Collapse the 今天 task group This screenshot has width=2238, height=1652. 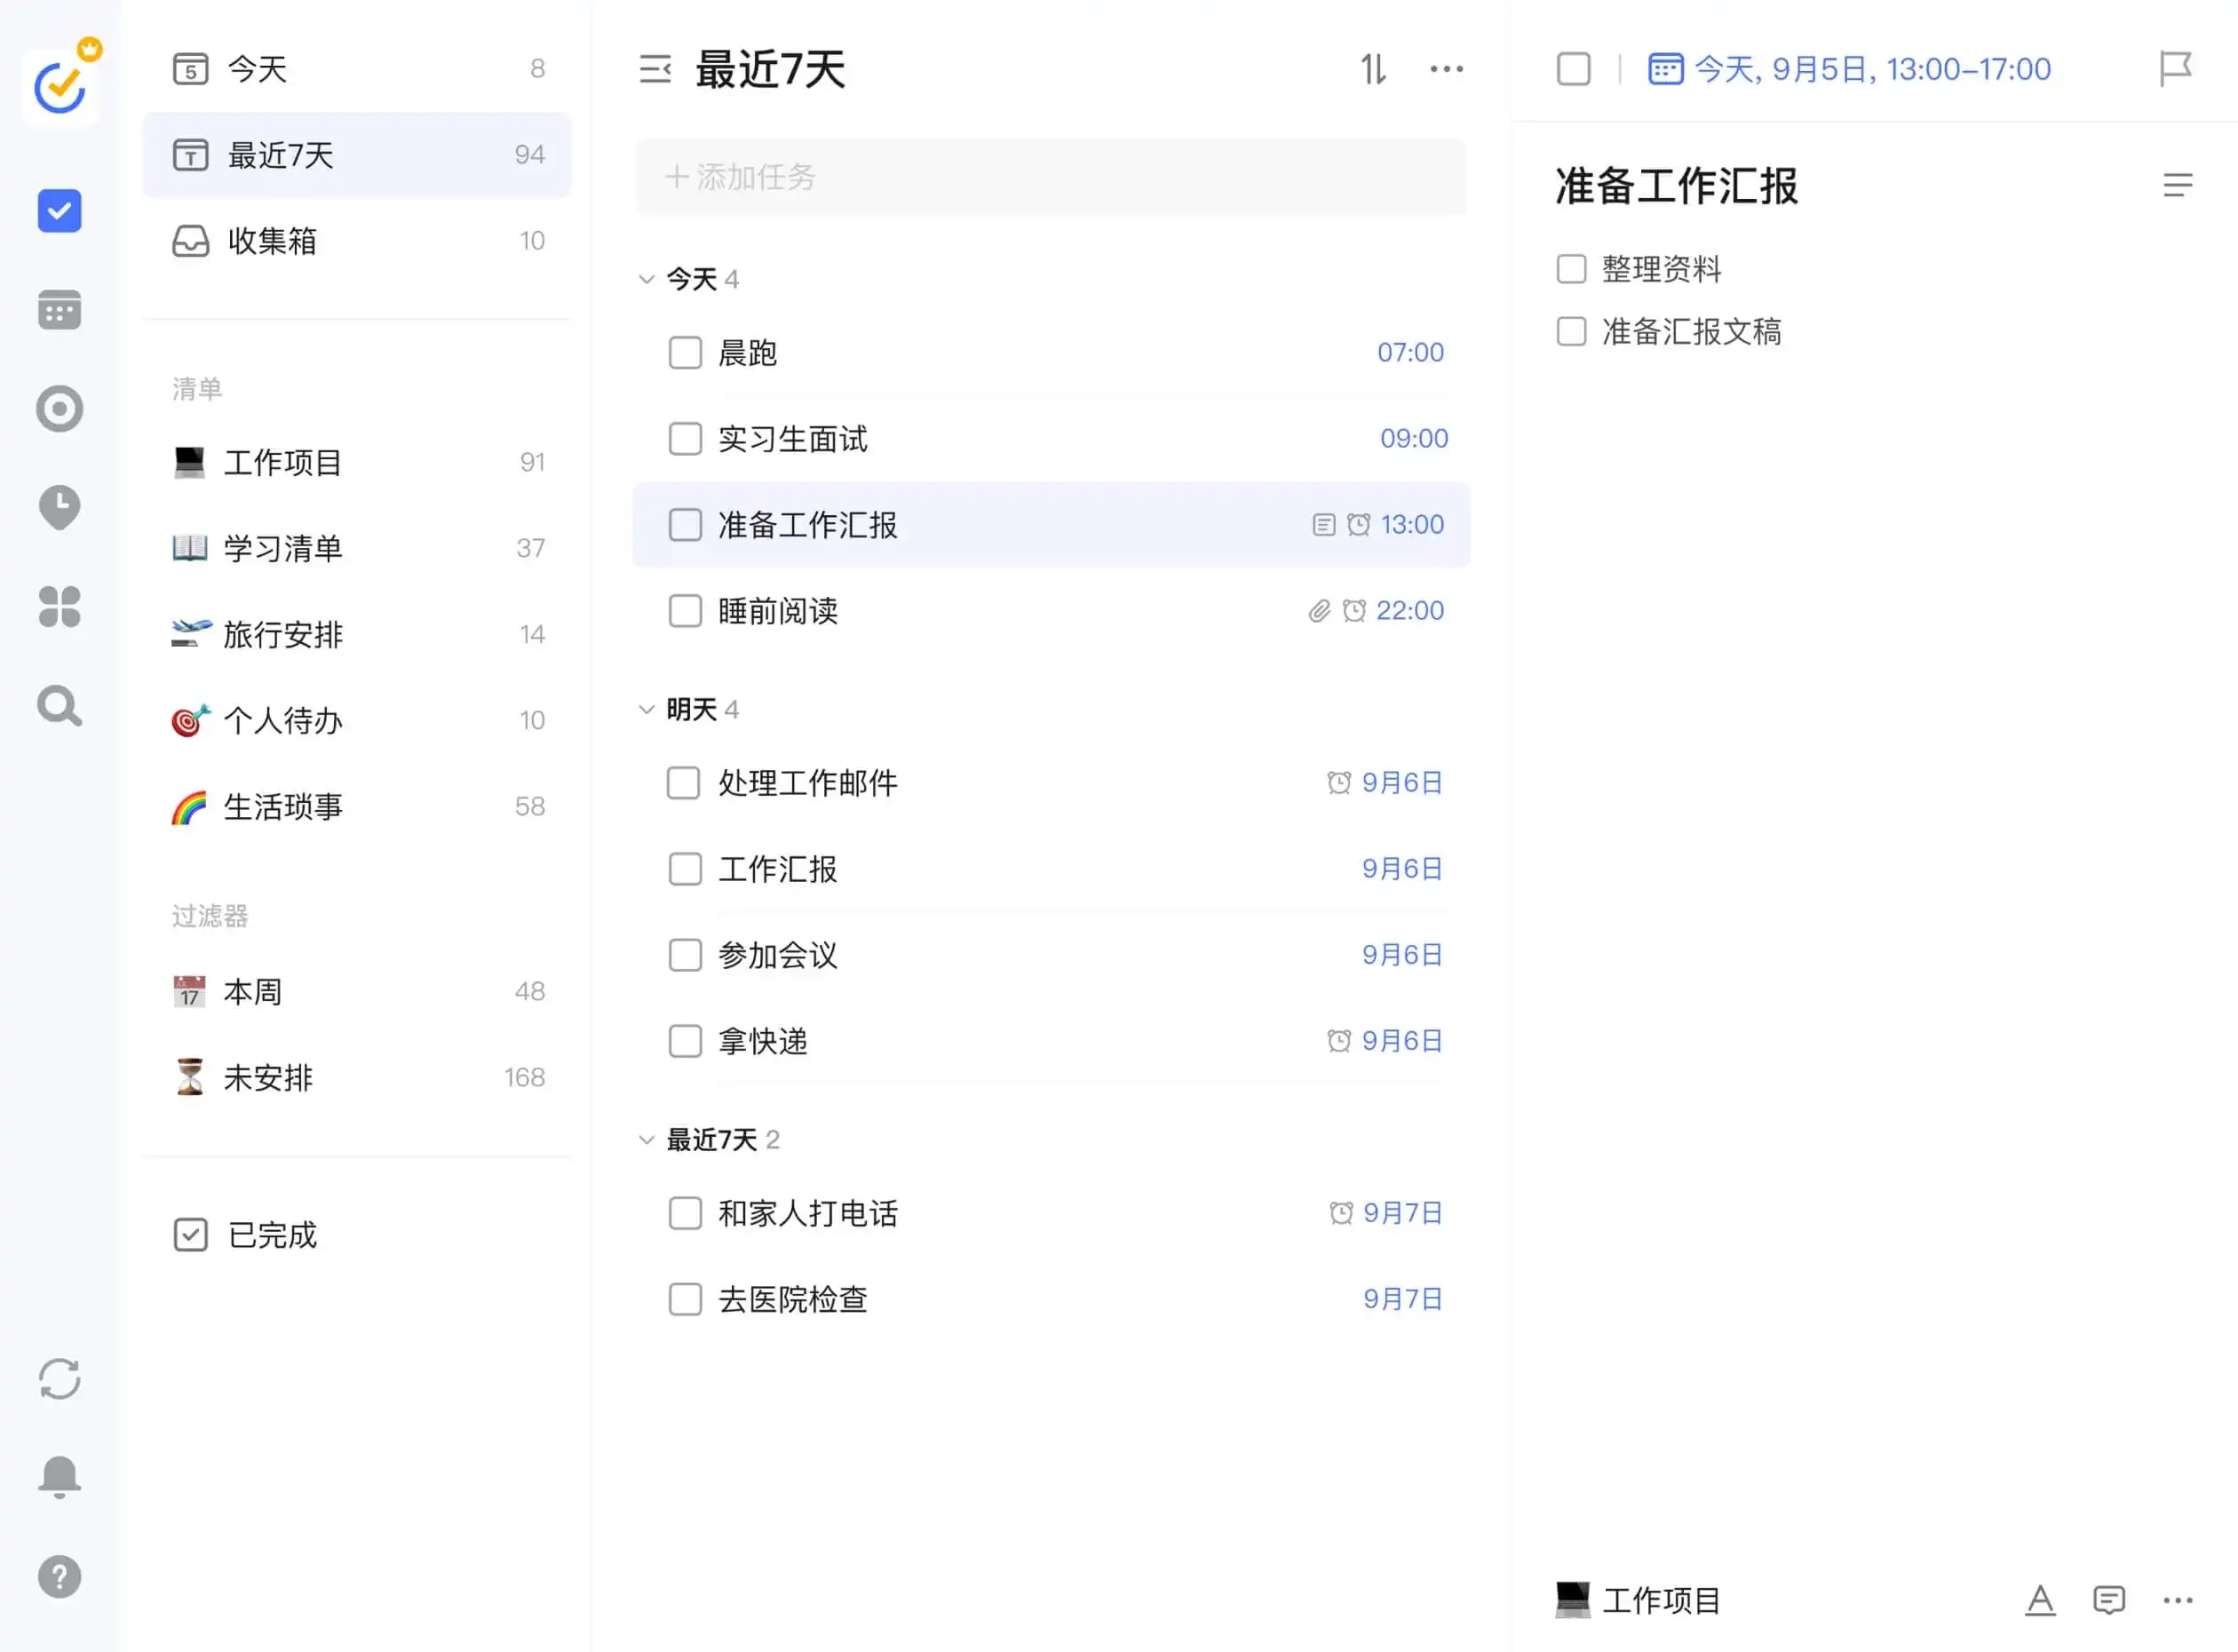point(647,279)
